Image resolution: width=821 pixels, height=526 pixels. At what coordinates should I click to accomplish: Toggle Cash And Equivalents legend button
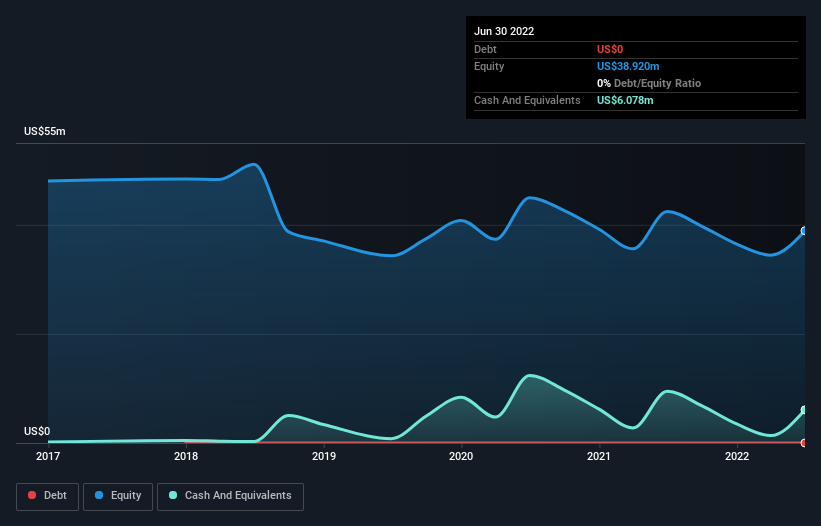[230, 496]
